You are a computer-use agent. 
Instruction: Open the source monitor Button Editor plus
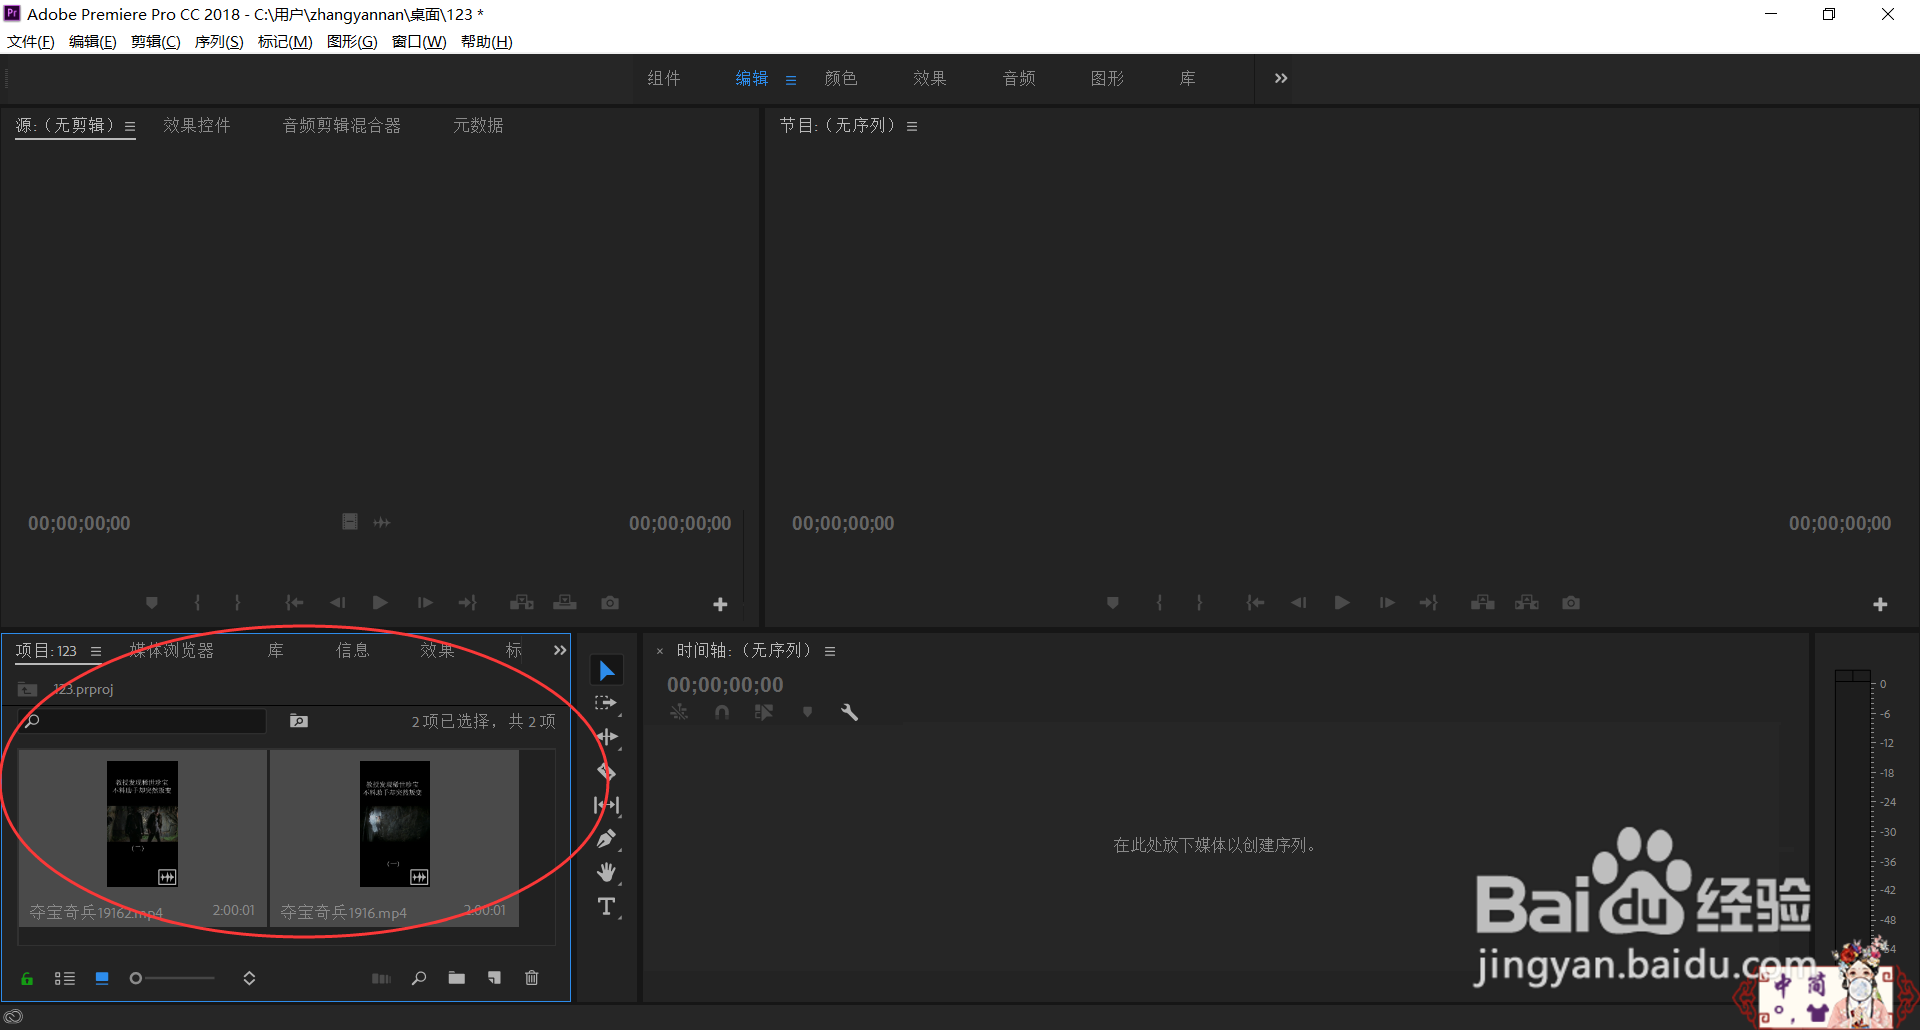pos(720,604)
